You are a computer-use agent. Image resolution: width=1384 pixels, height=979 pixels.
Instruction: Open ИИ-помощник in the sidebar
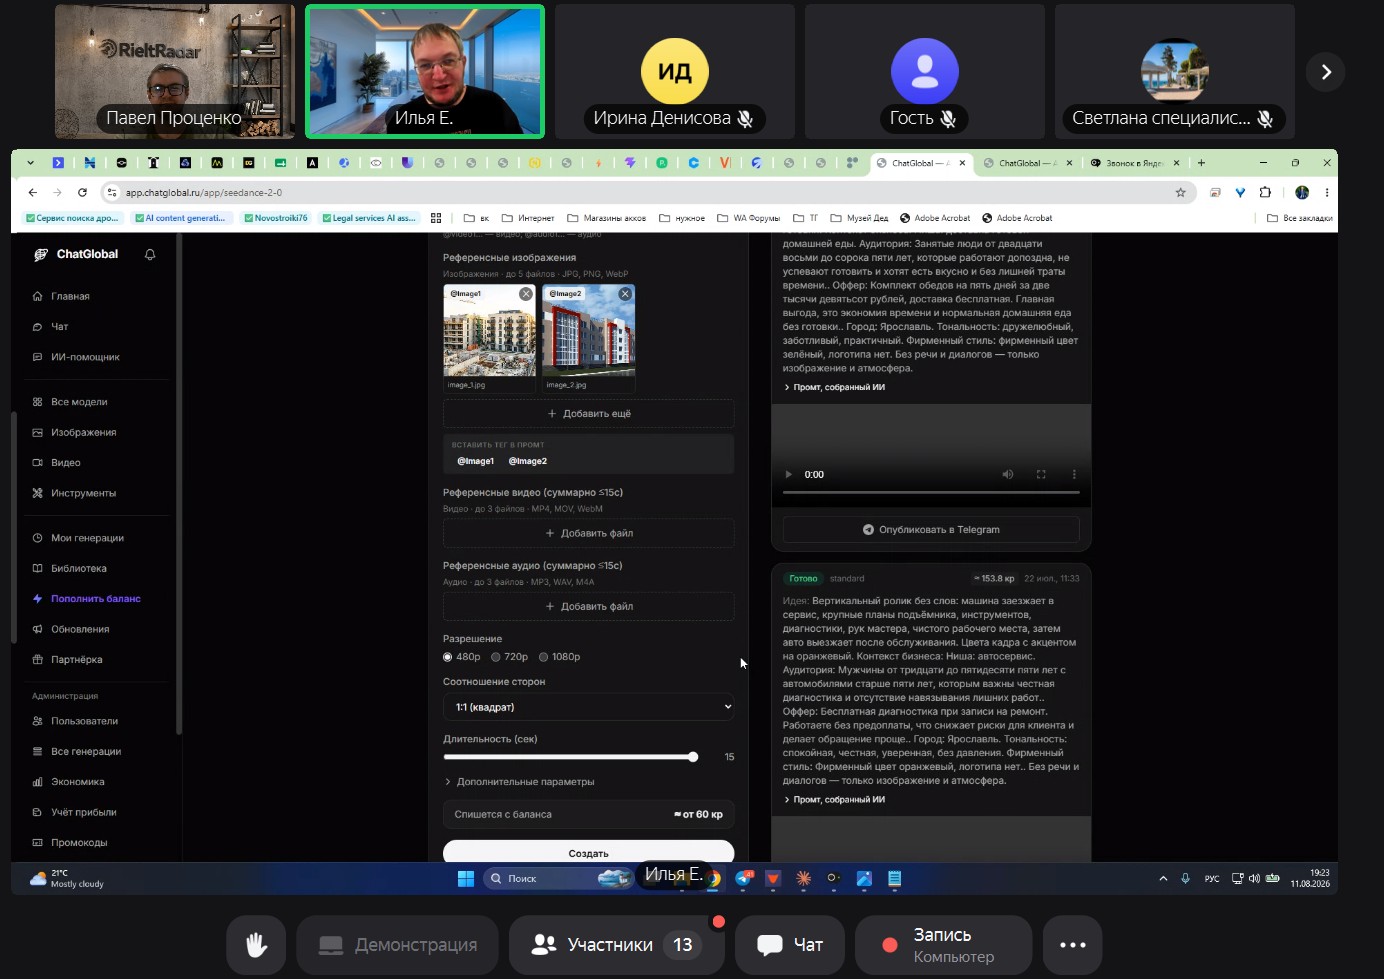point(85,357)
